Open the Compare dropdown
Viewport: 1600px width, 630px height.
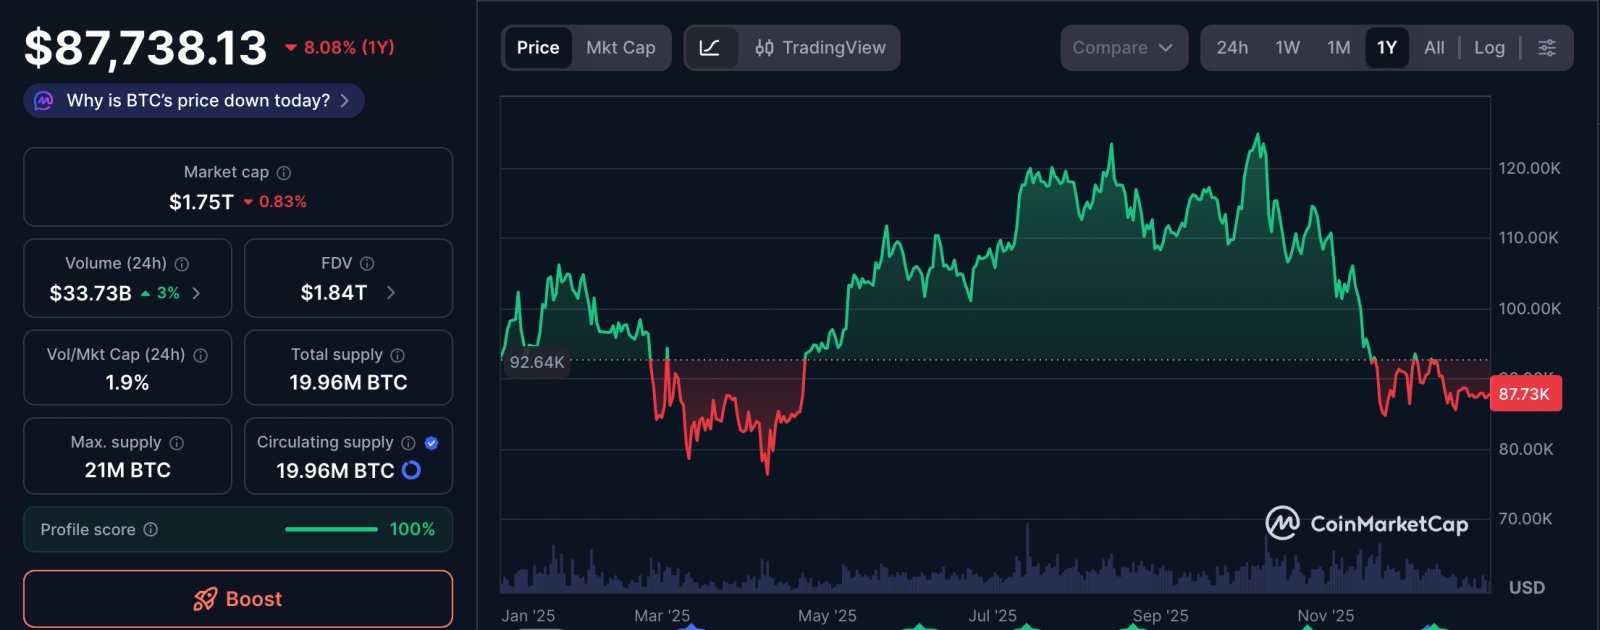pos(1123,47)
